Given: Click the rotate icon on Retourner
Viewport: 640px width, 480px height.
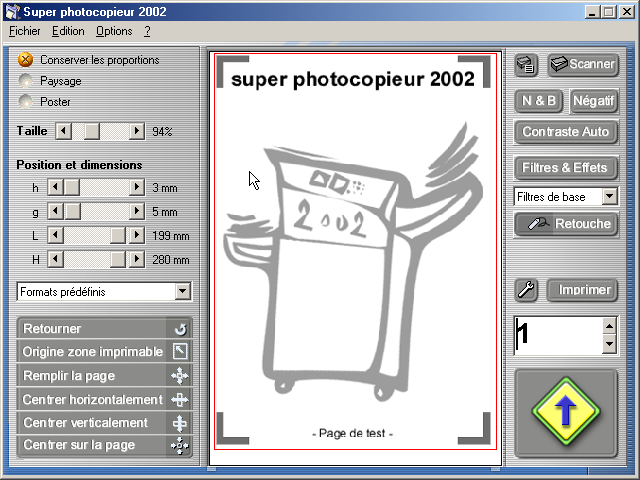Looking at the screenshot, I should pos(180,329).
